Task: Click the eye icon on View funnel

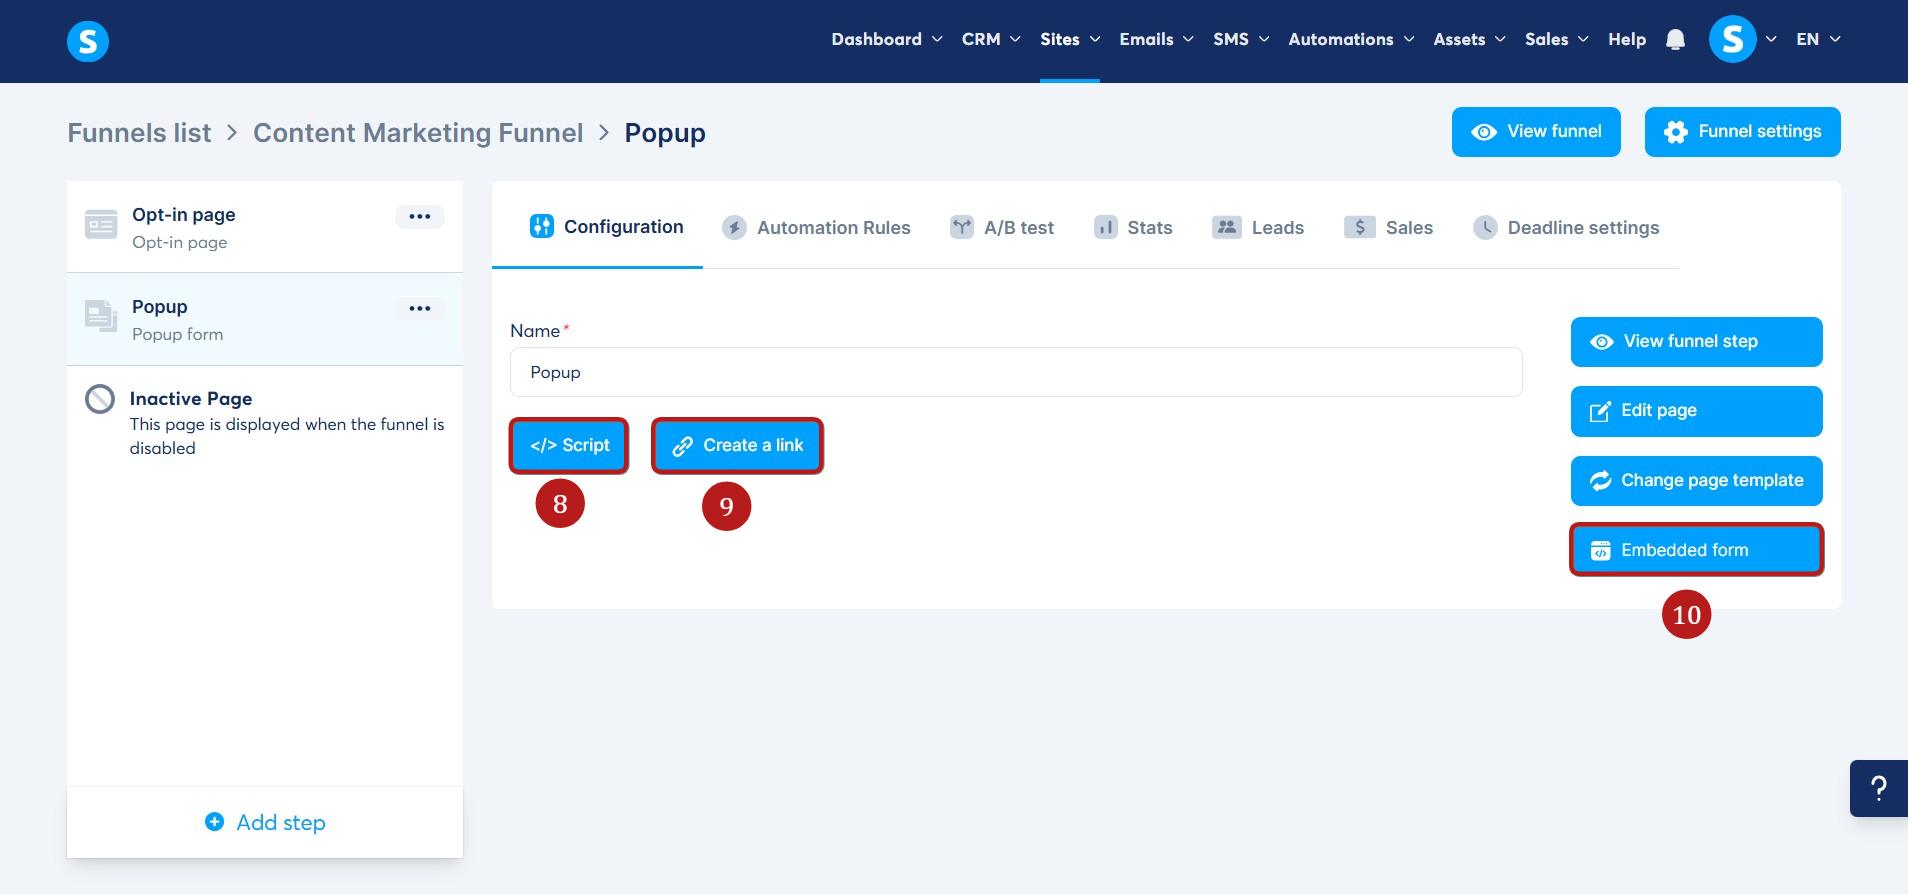Action: pyautogui.click(x=1485, y=132)
